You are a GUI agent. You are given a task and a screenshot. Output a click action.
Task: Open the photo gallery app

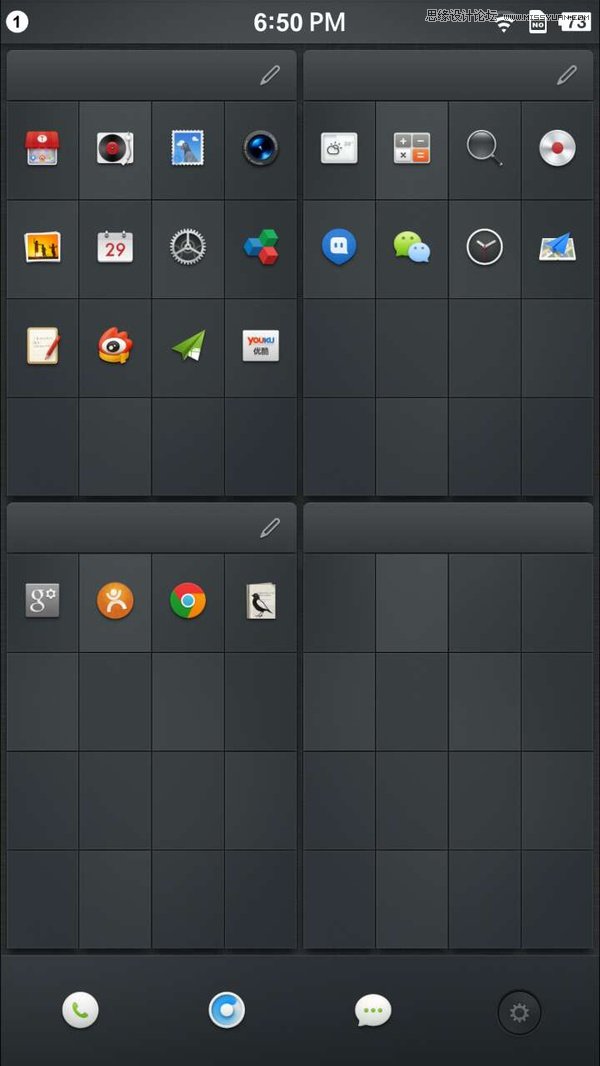[x=42, y=247]
